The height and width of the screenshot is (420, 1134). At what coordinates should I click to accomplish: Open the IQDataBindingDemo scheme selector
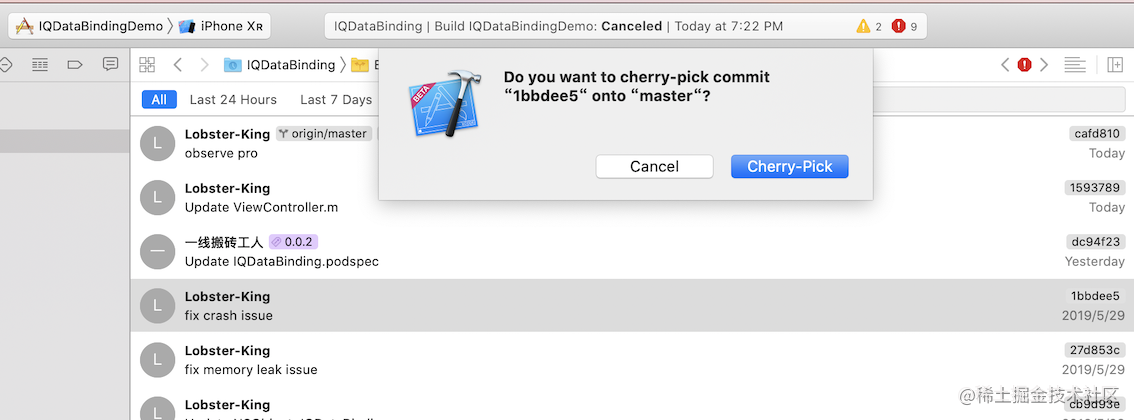[x=90, y=26]
